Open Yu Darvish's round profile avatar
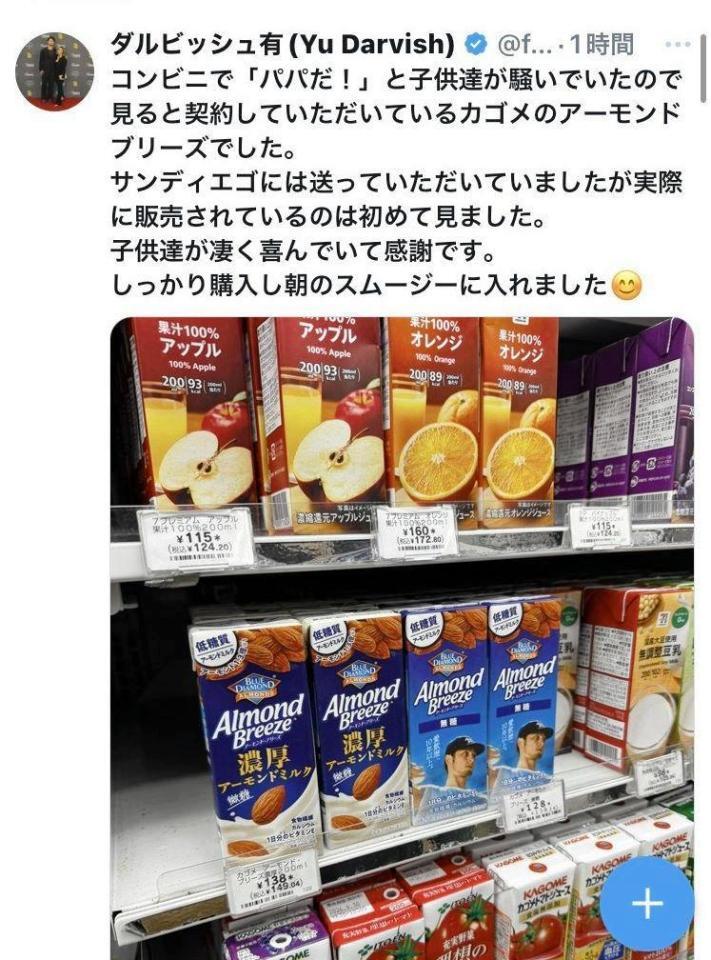 click(x=55, y=71)
